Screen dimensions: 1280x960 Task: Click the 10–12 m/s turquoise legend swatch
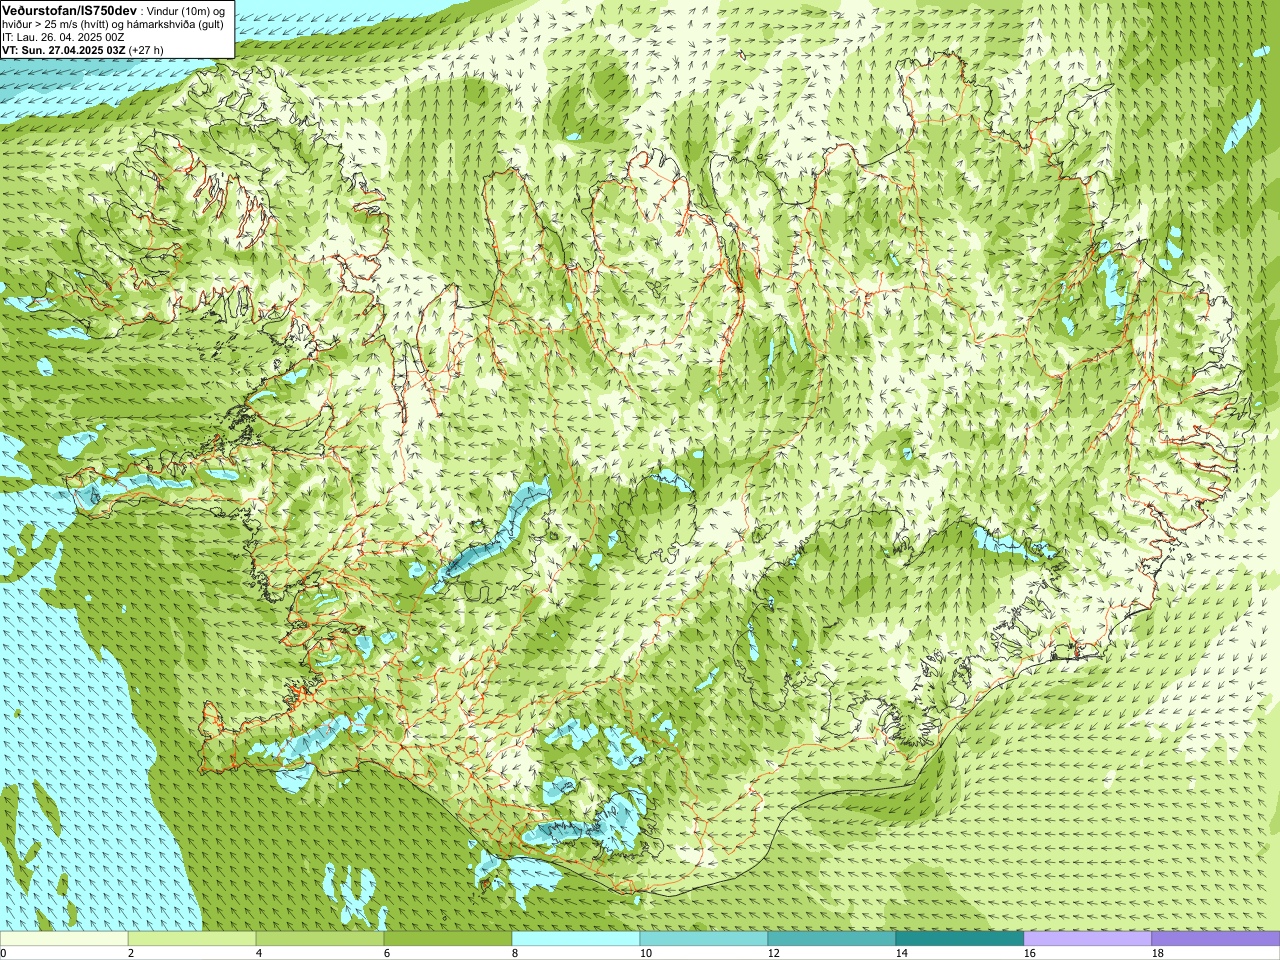click(x=704, y=939)
